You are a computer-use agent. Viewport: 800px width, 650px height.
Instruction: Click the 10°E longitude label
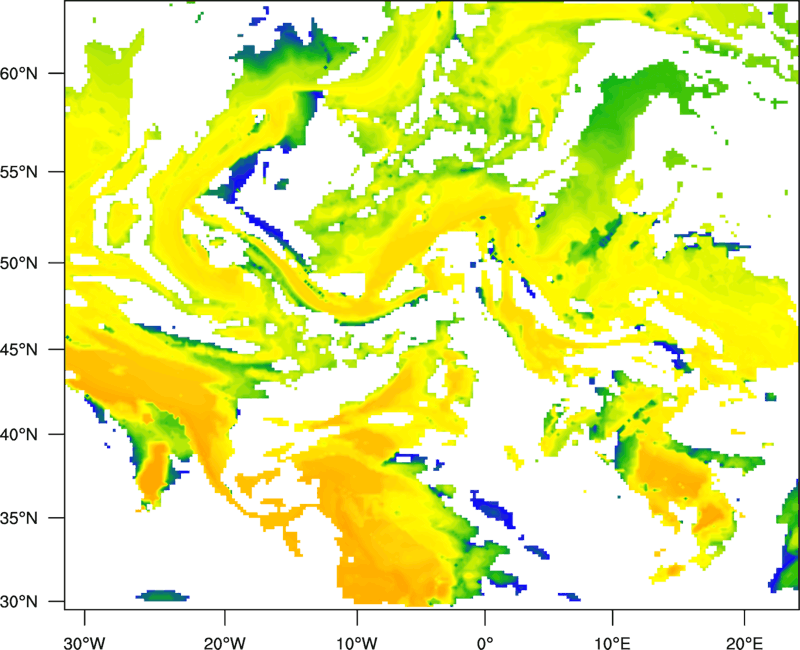tap(612, 643)
